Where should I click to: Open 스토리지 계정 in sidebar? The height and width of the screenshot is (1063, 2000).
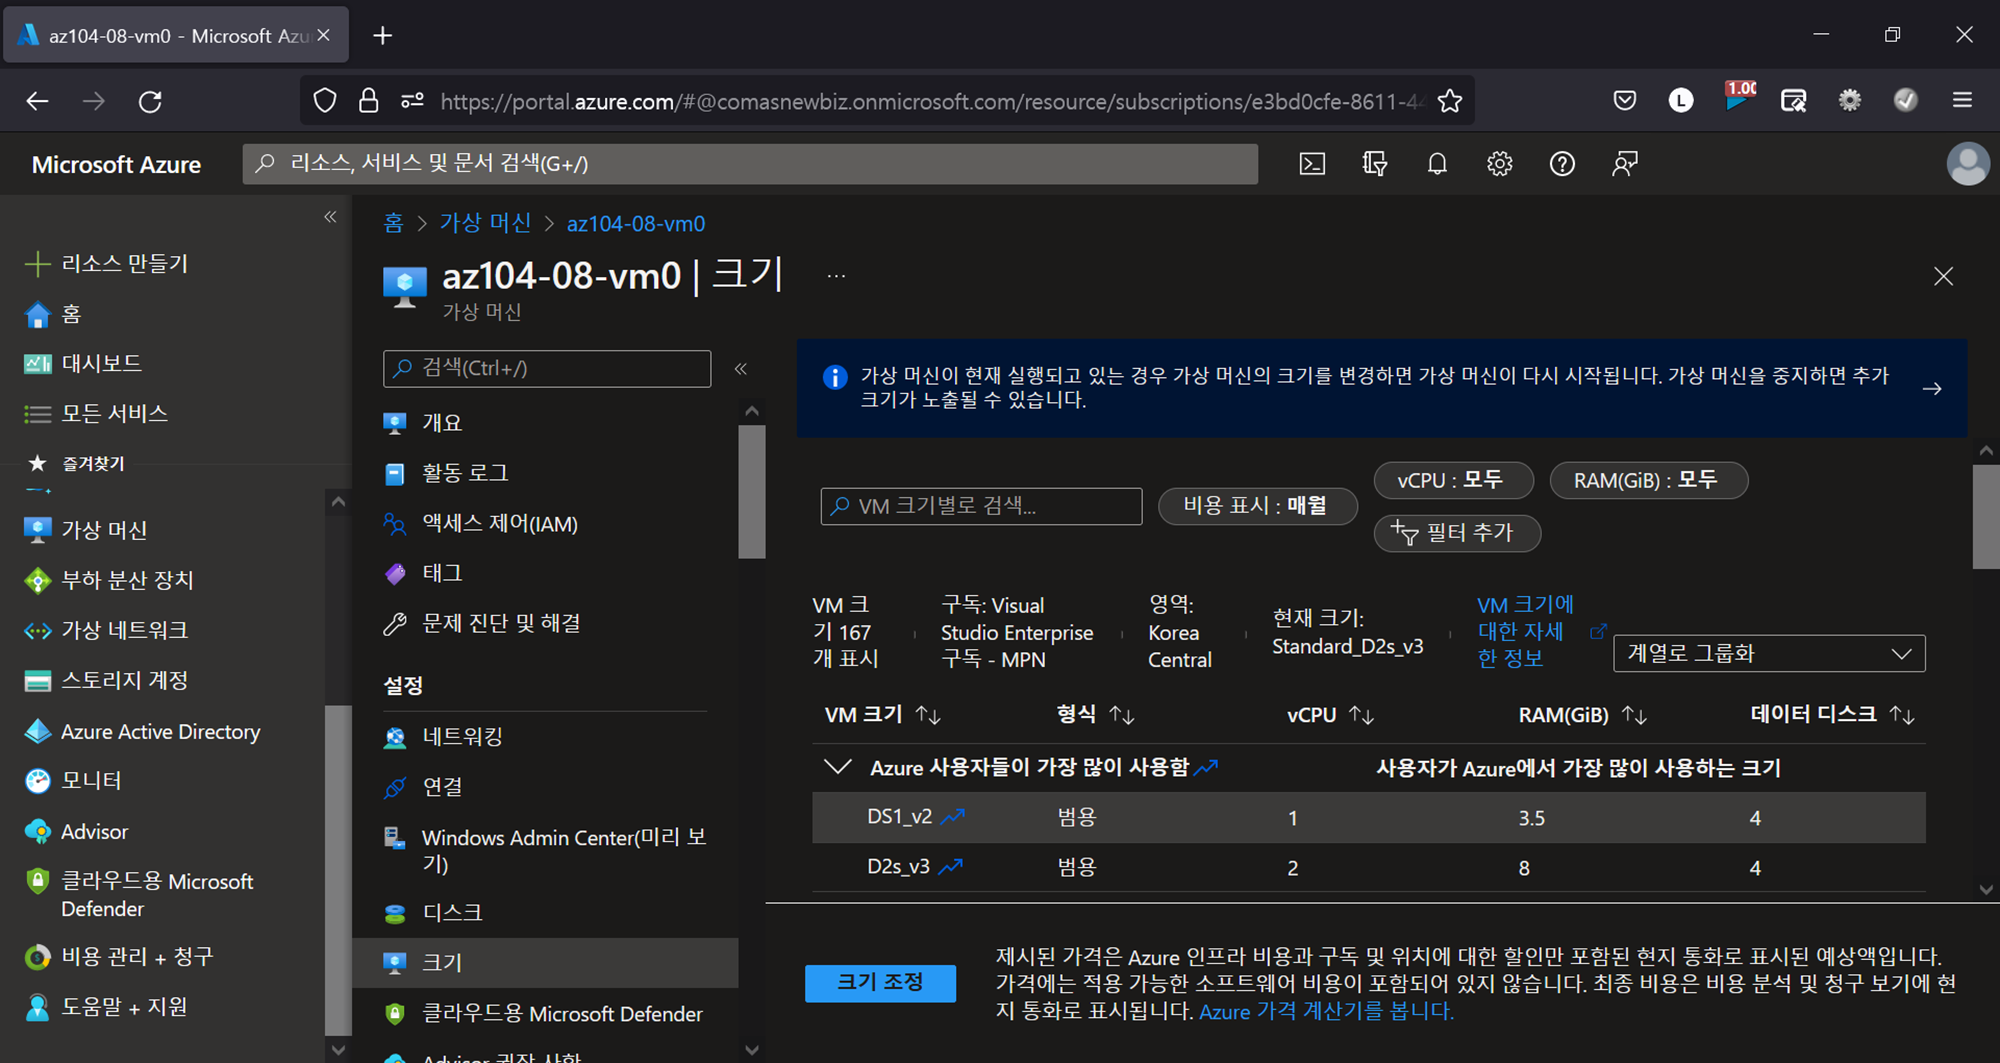(105, 681)
